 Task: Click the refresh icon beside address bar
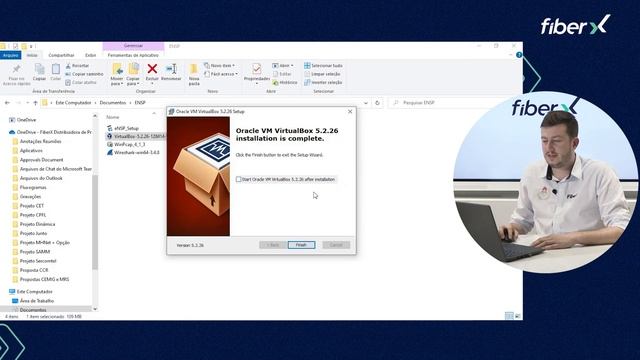378,103
